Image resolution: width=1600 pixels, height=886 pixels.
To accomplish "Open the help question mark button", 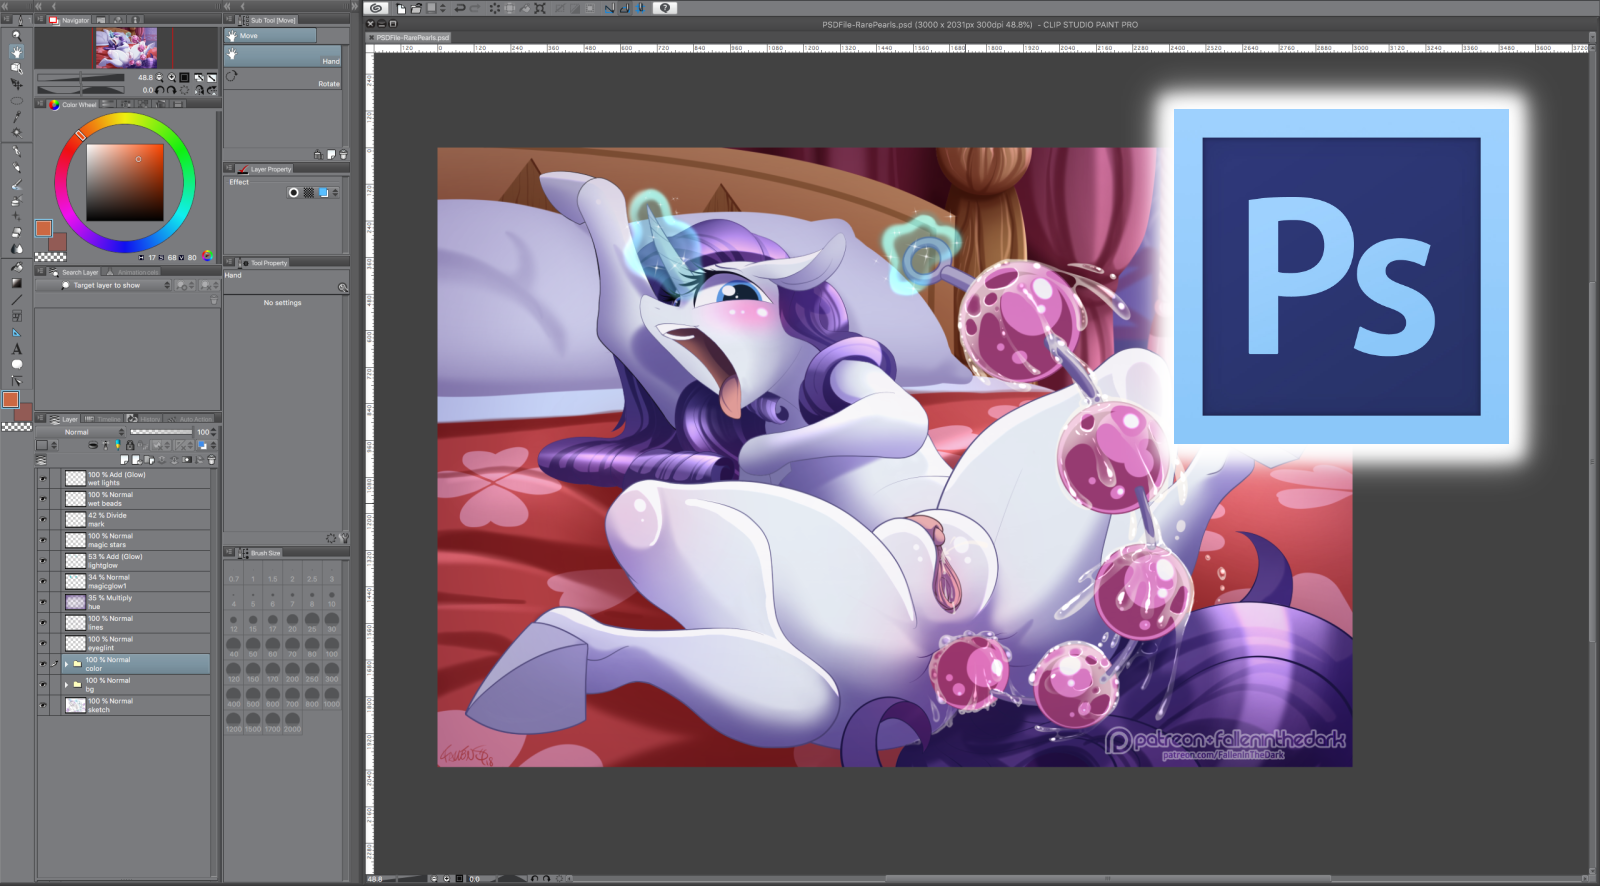I will [665, 8].
